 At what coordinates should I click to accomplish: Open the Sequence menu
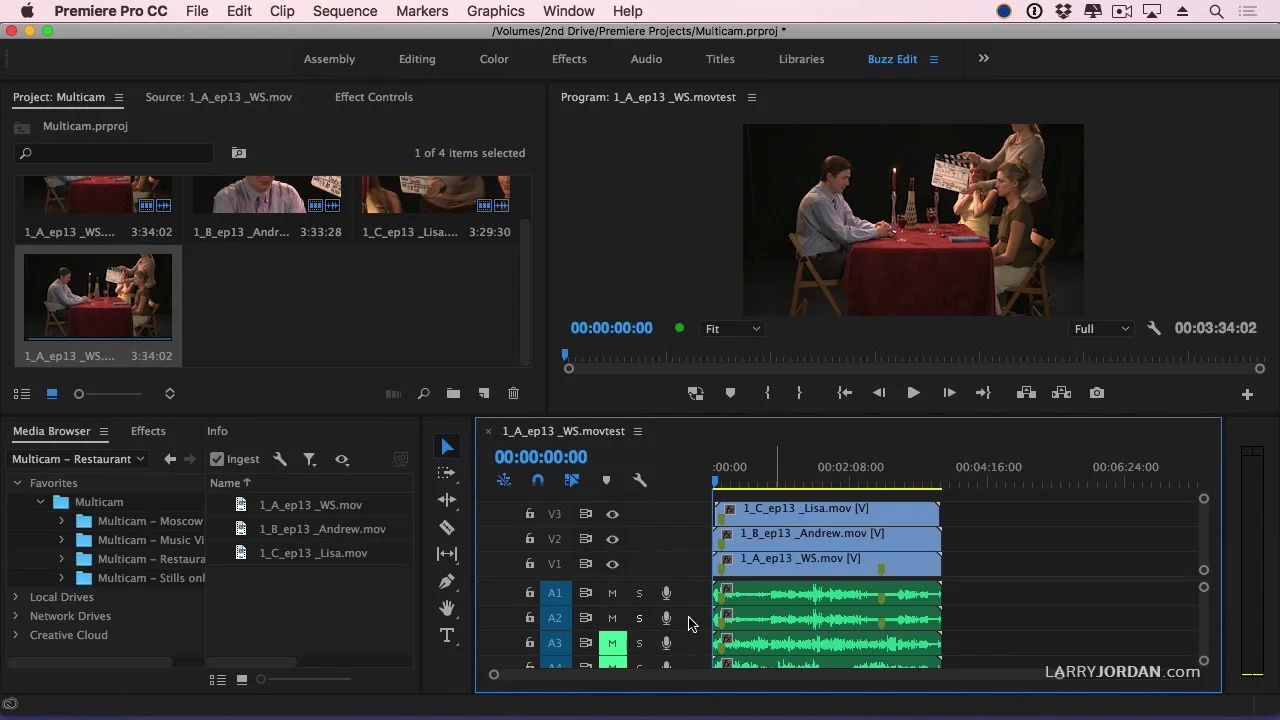pyautogui.click(x=344, y=11)
